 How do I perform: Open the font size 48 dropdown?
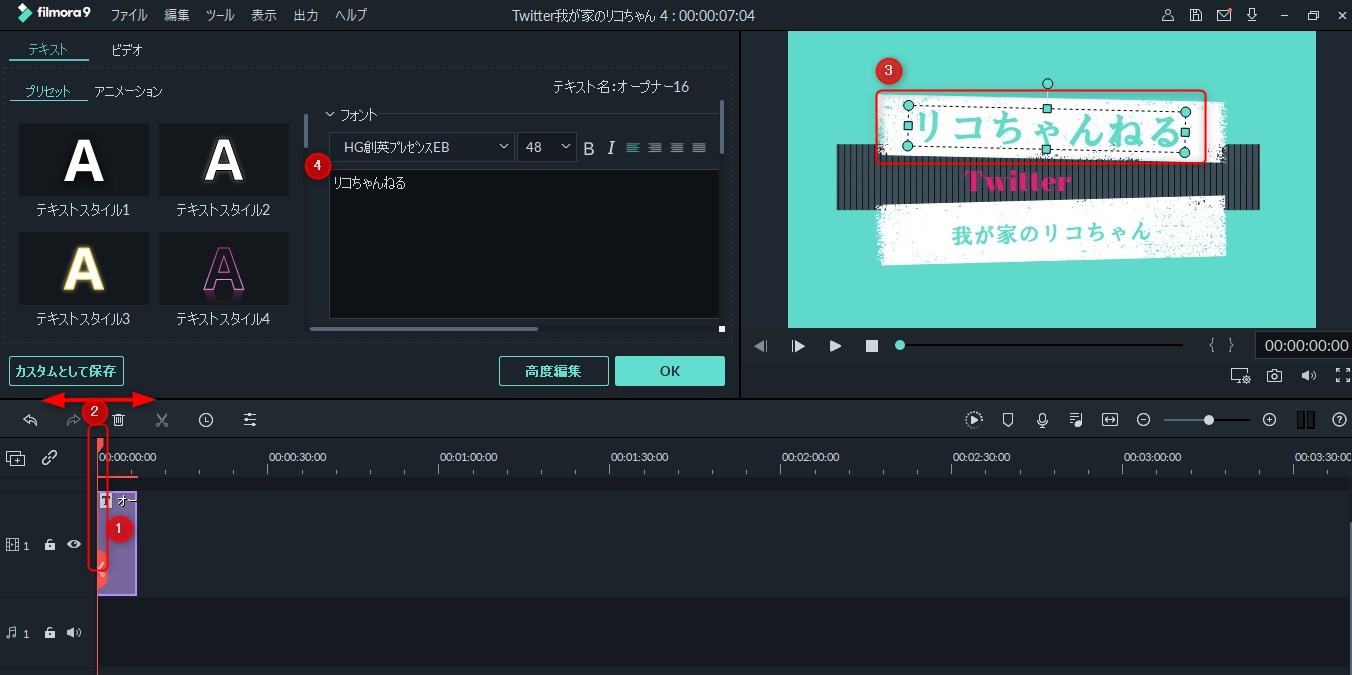[x=546, y=147]
